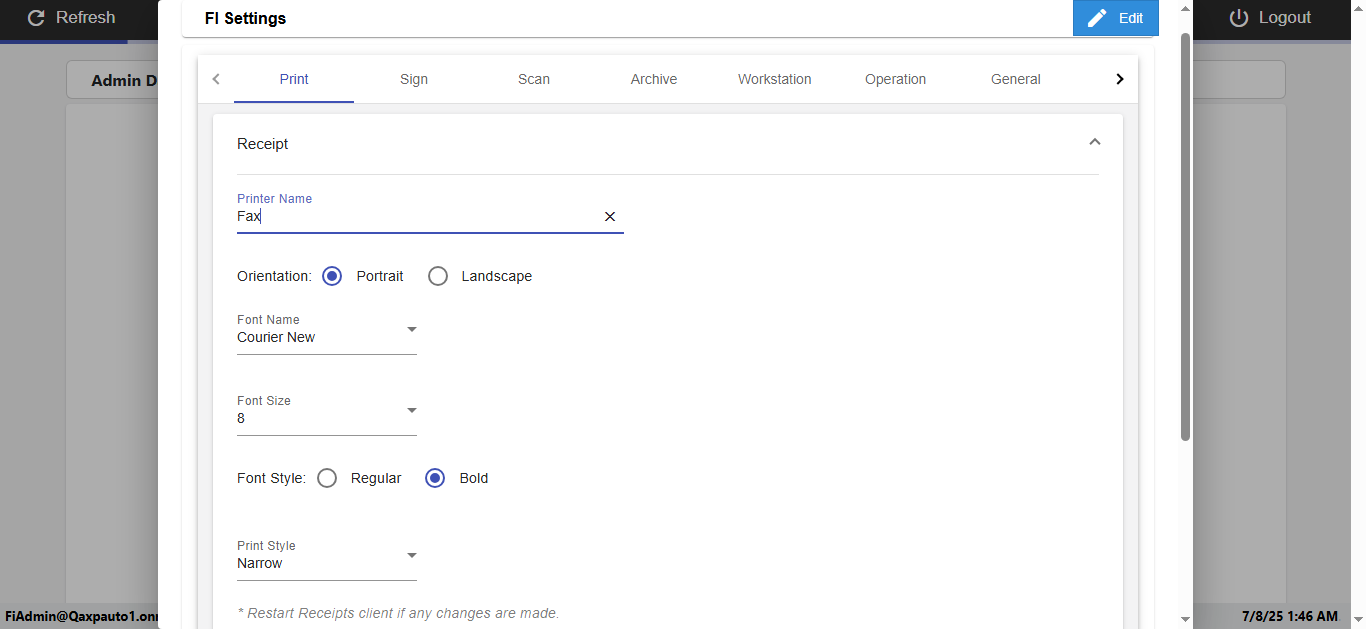Screen dimensions: 1366x629
Task: Clear the Printer Name field with X icon
Action: [x=610, y=217]
